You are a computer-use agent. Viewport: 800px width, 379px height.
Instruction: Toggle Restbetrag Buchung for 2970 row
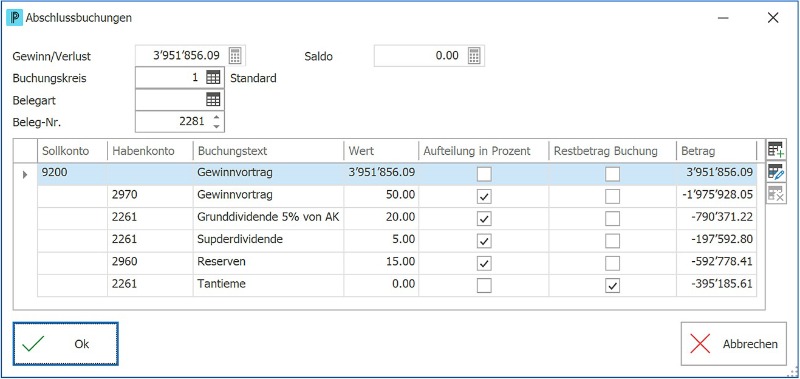click(x=612, y=196)
